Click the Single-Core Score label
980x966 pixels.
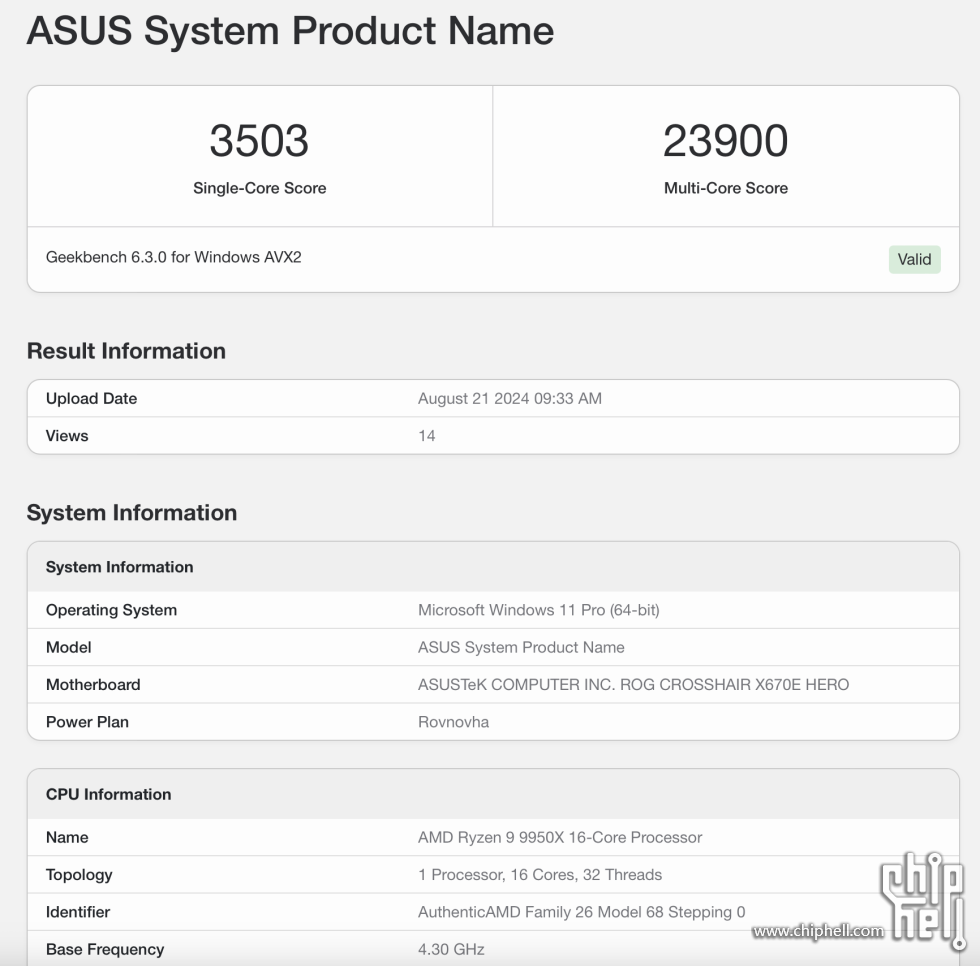pyautogui.click(x=259, y=188)
